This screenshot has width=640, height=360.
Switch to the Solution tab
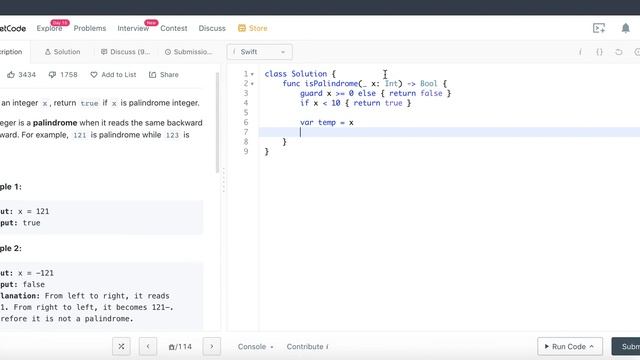pyautogui.click(x=62, y=52)
